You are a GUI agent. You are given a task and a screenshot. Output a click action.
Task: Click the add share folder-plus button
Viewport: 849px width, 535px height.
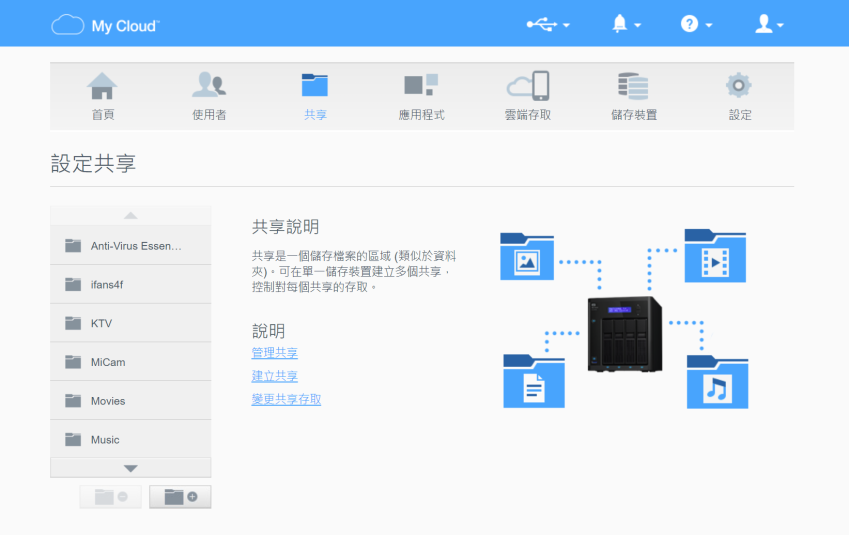(180, 497)
